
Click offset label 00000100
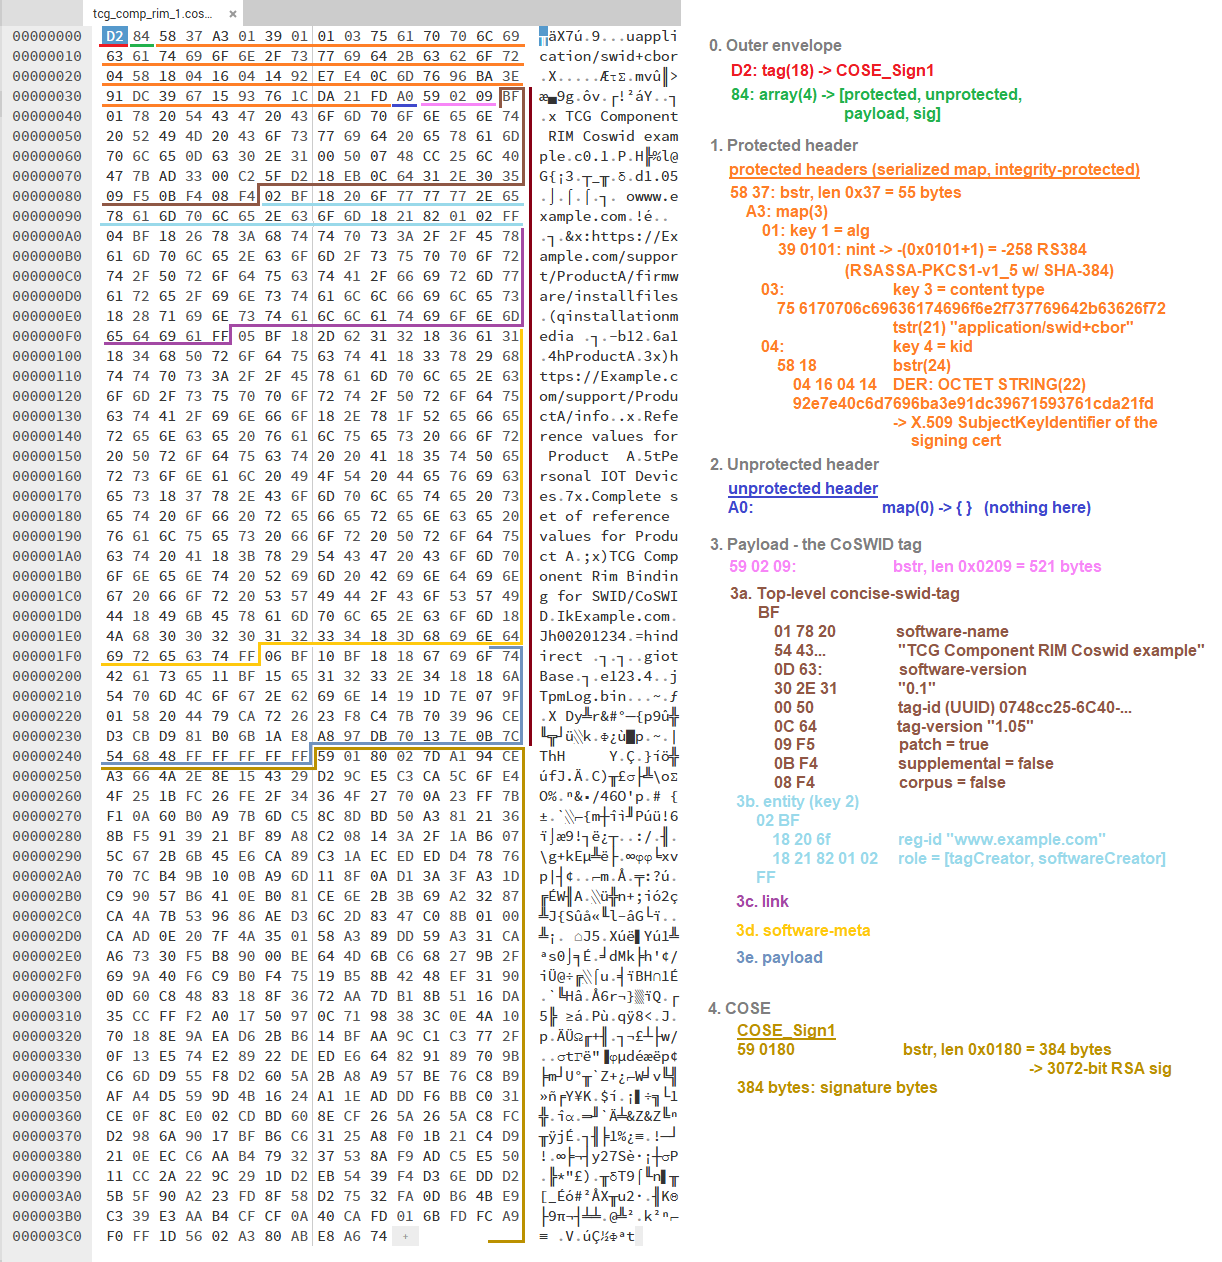47,356
